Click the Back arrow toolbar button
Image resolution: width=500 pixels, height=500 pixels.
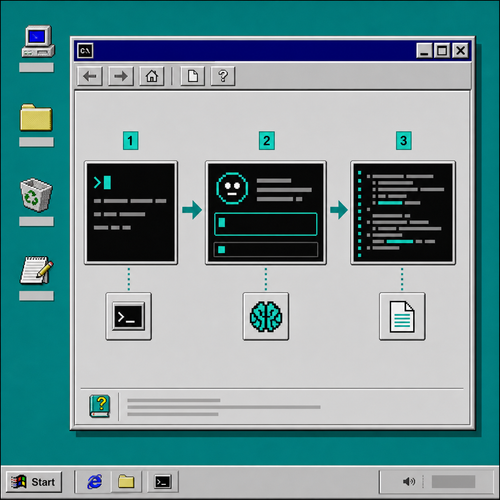(x=90, y=76)
